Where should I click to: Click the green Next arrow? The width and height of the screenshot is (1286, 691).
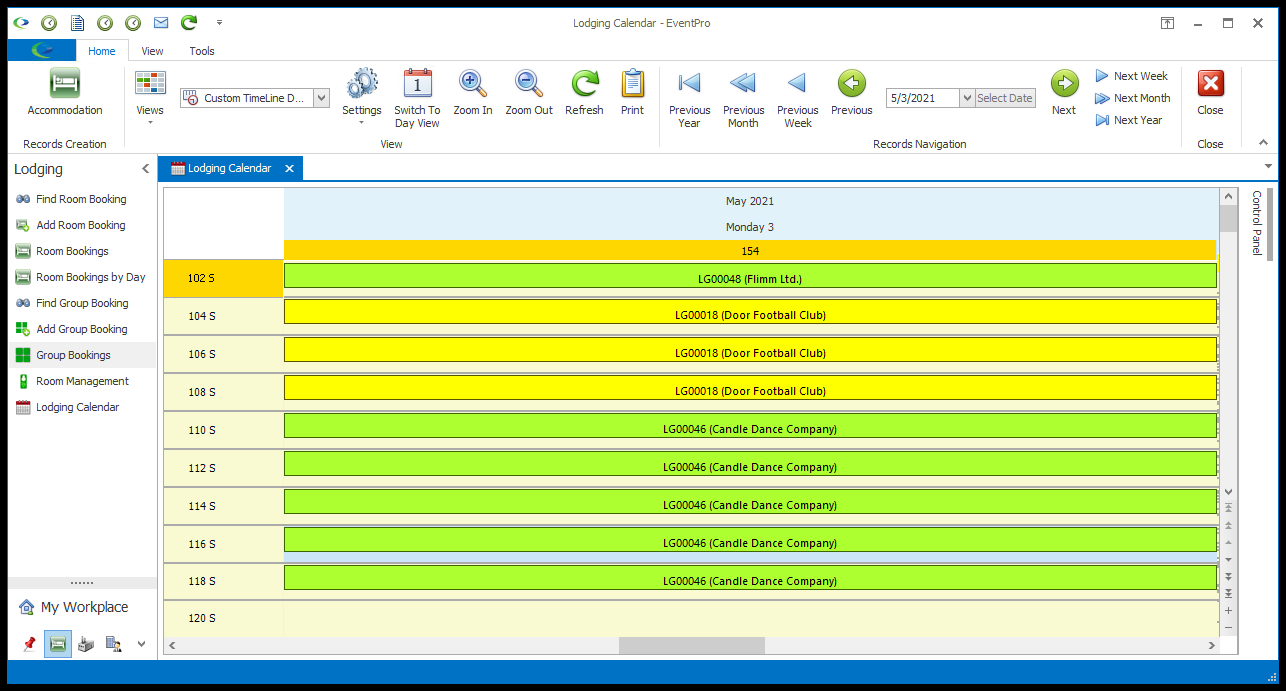pyautogui.click(x=1064, y=83)
